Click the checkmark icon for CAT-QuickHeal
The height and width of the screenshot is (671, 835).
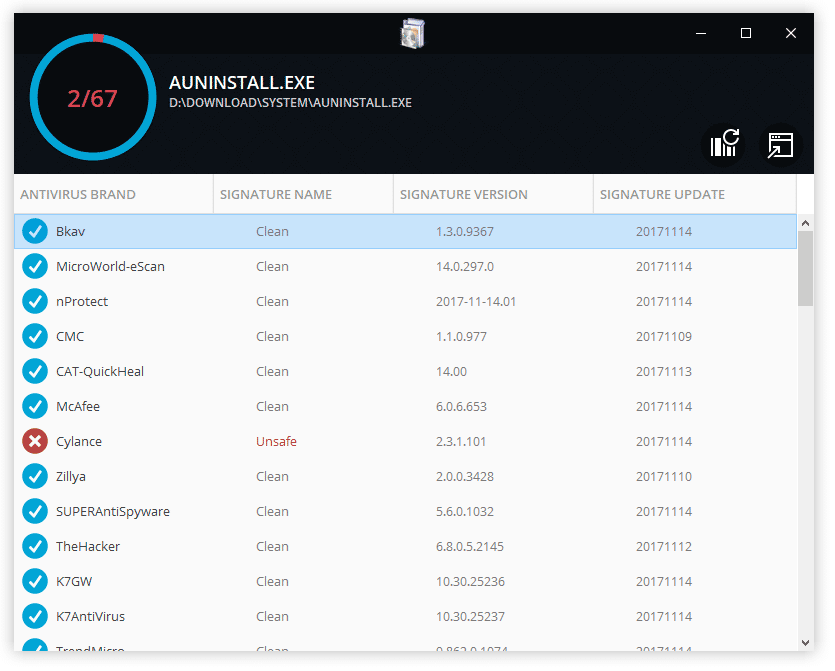(x=35, y=372)
